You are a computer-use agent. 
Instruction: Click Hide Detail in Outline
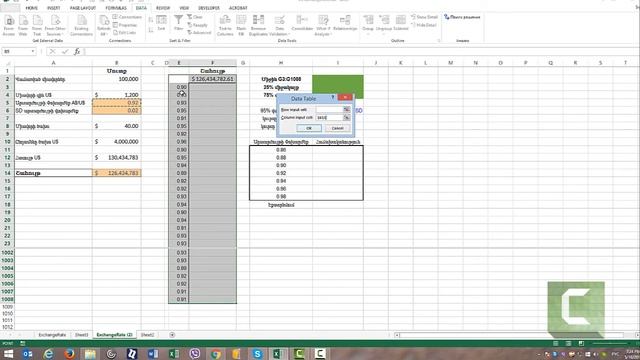[424, 25]
